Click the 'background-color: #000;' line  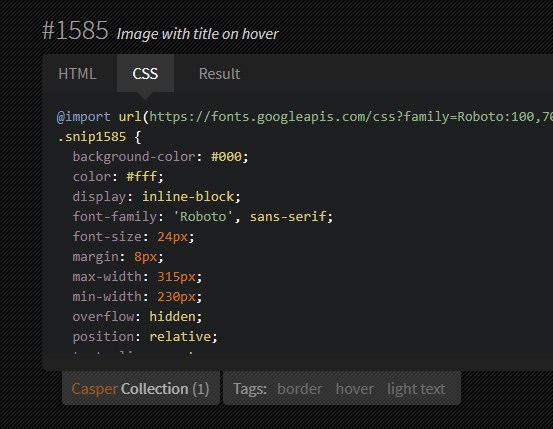(160, 157)
